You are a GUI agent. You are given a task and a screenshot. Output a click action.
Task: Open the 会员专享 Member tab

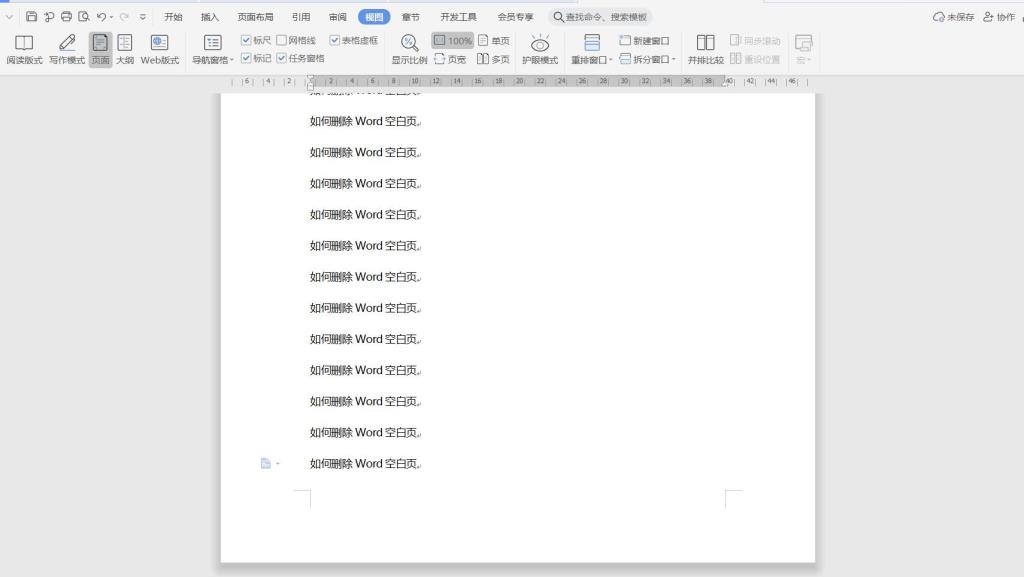[x=515, y=17]
